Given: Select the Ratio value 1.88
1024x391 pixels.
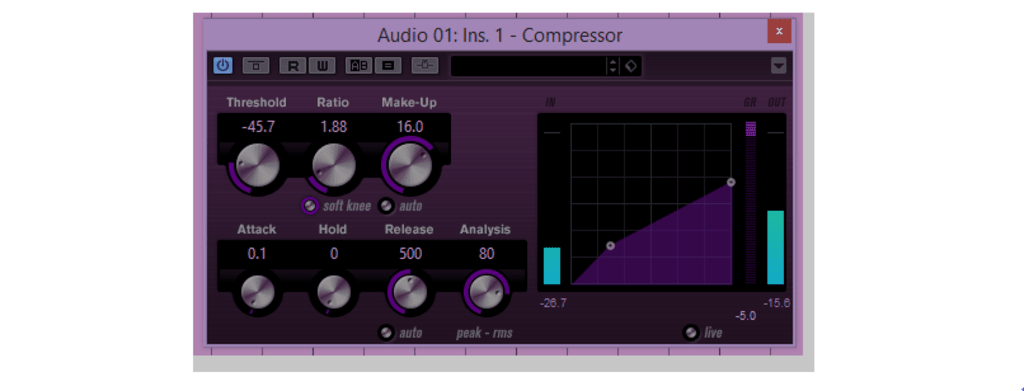Looking at the screenshot, I should (x=334, y=127).
